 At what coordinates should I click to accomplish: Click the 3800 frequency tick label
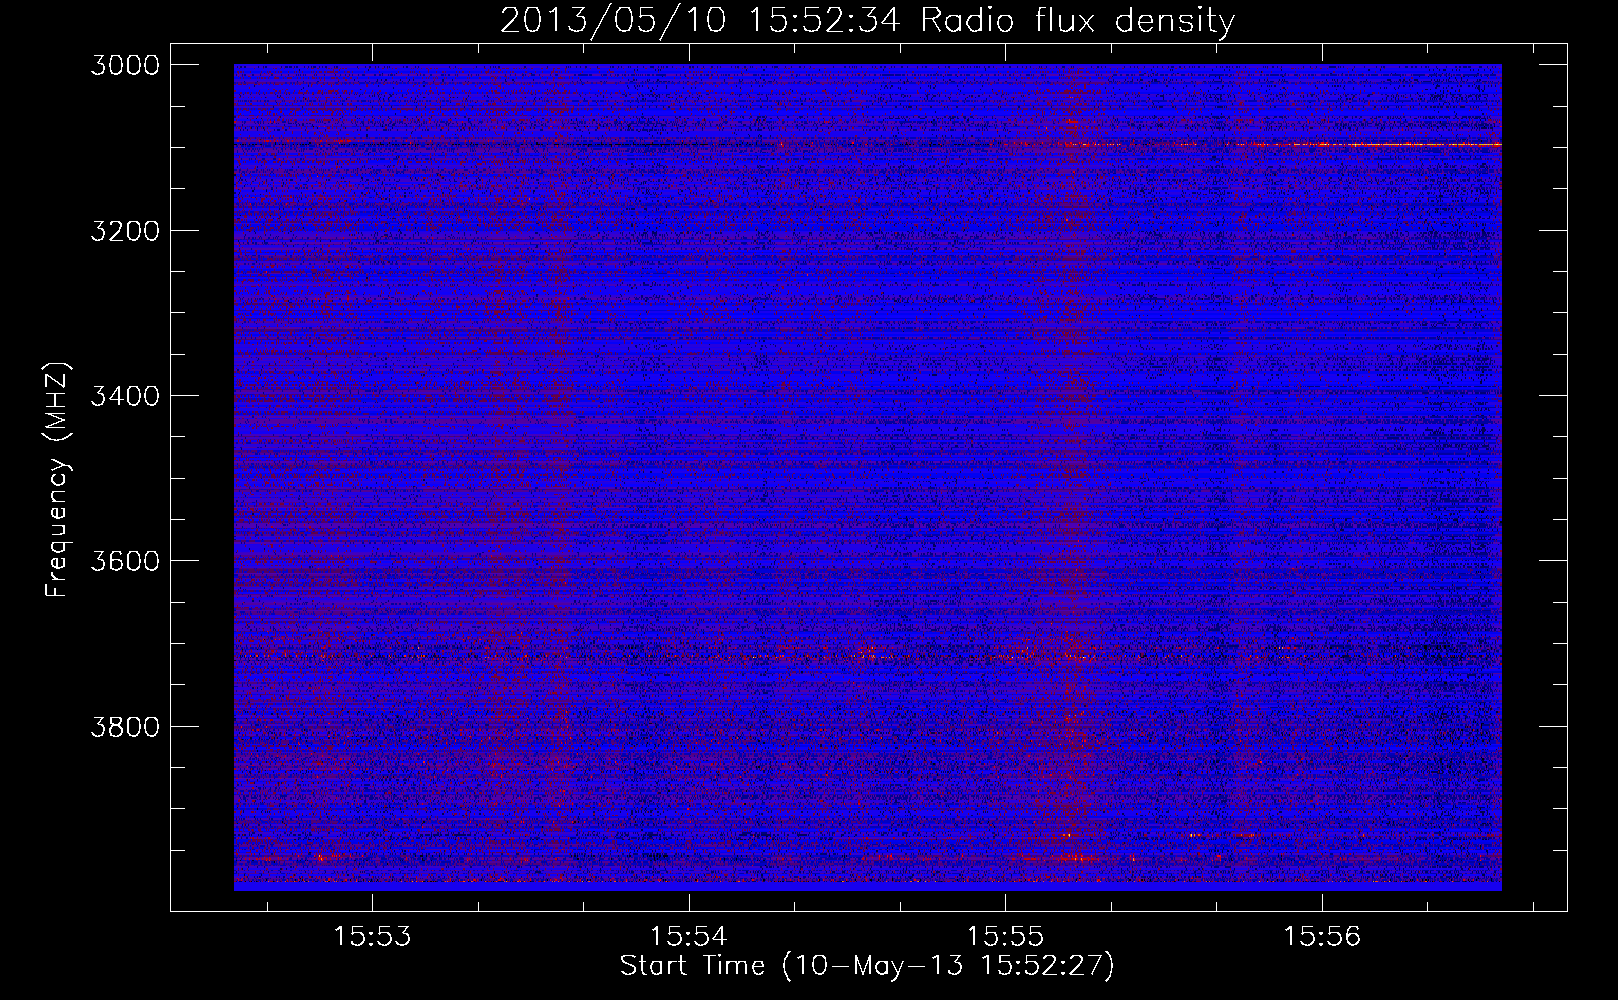pyautogui.click(x=125, y=726)
